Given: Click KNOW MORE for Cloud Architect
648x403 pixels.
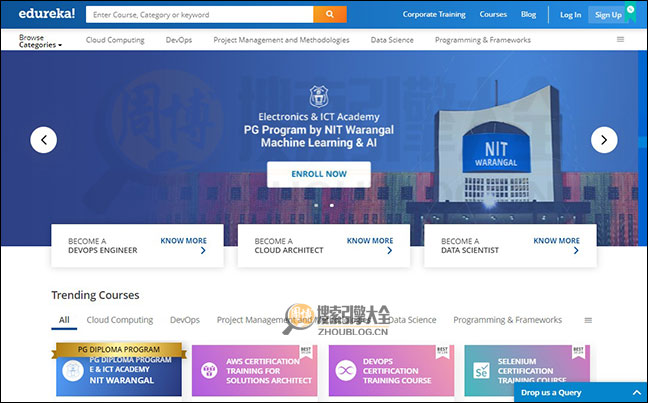Looking at the screenshot, I should (370, 241).
